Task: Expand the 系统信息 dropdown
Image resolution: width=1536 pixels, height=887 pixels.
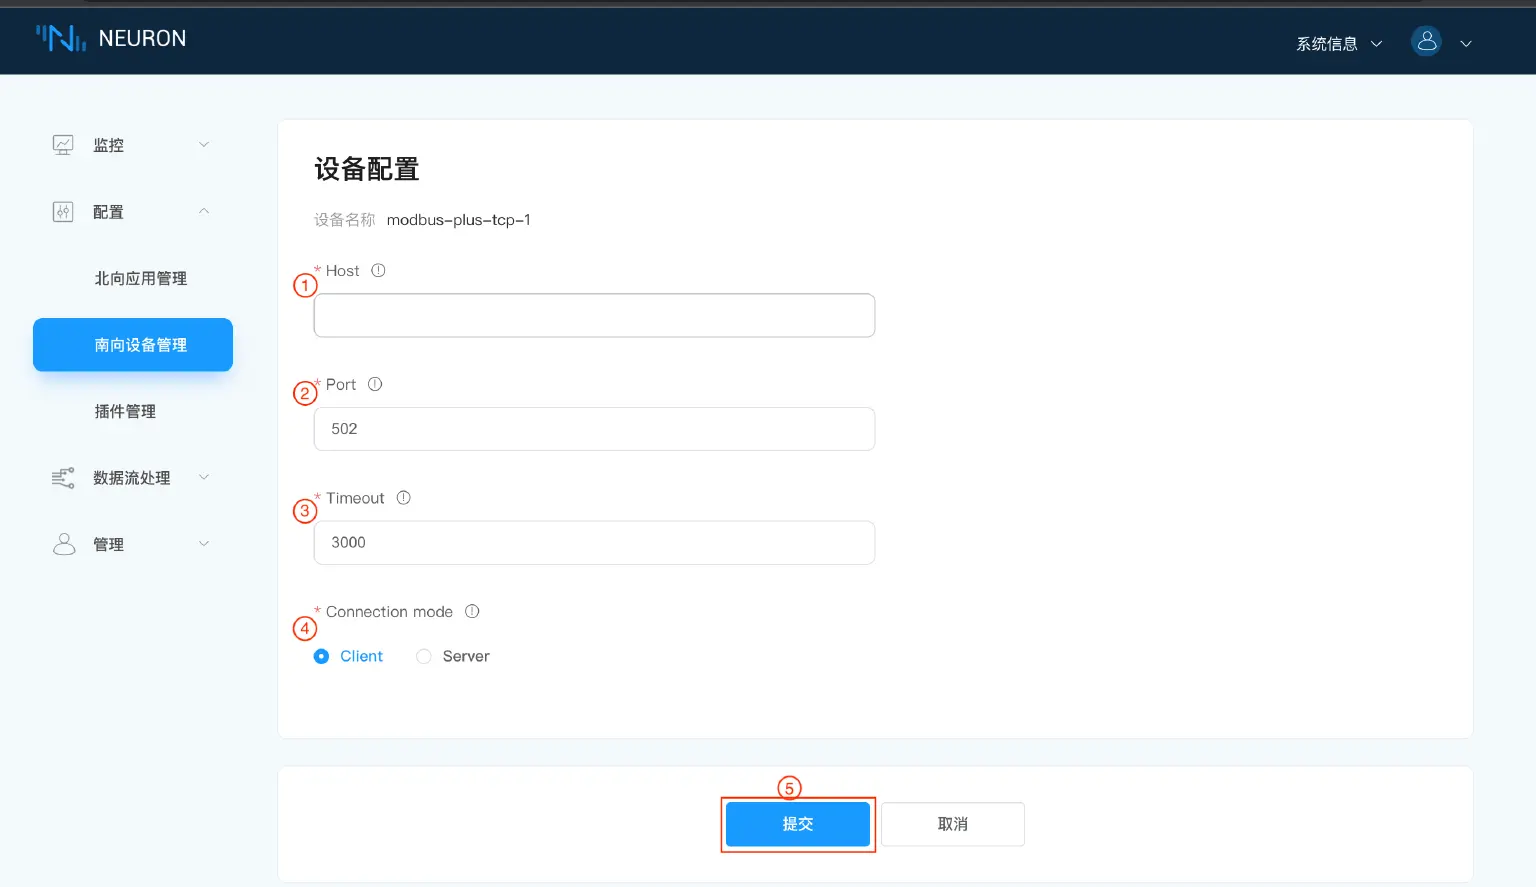Action: click(1339, 44)
